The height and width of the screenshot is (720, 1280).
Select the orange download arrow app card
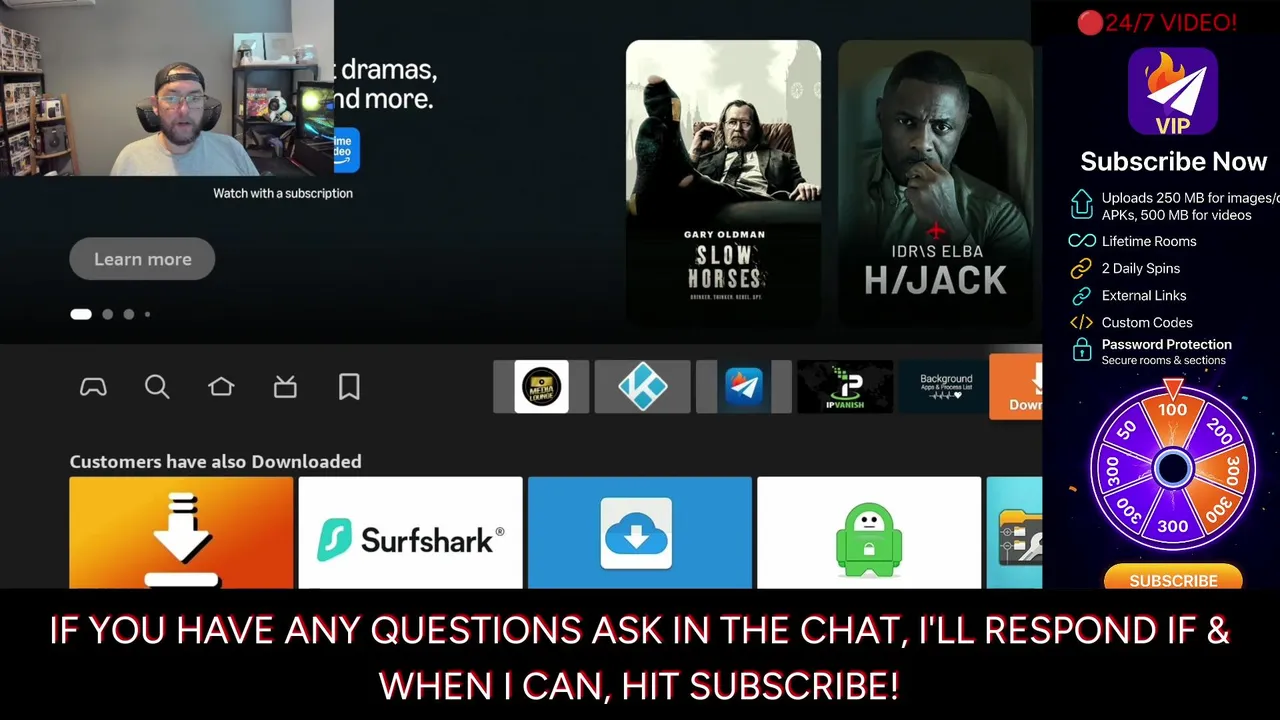pos(181,532)
